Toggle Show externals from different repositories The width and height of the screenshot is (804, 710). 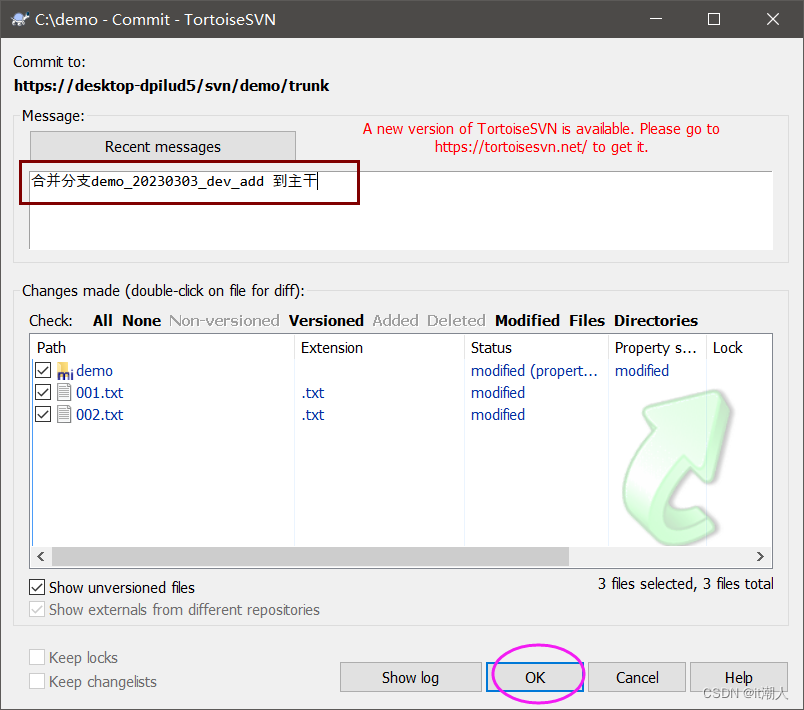[x=37, y=610]
